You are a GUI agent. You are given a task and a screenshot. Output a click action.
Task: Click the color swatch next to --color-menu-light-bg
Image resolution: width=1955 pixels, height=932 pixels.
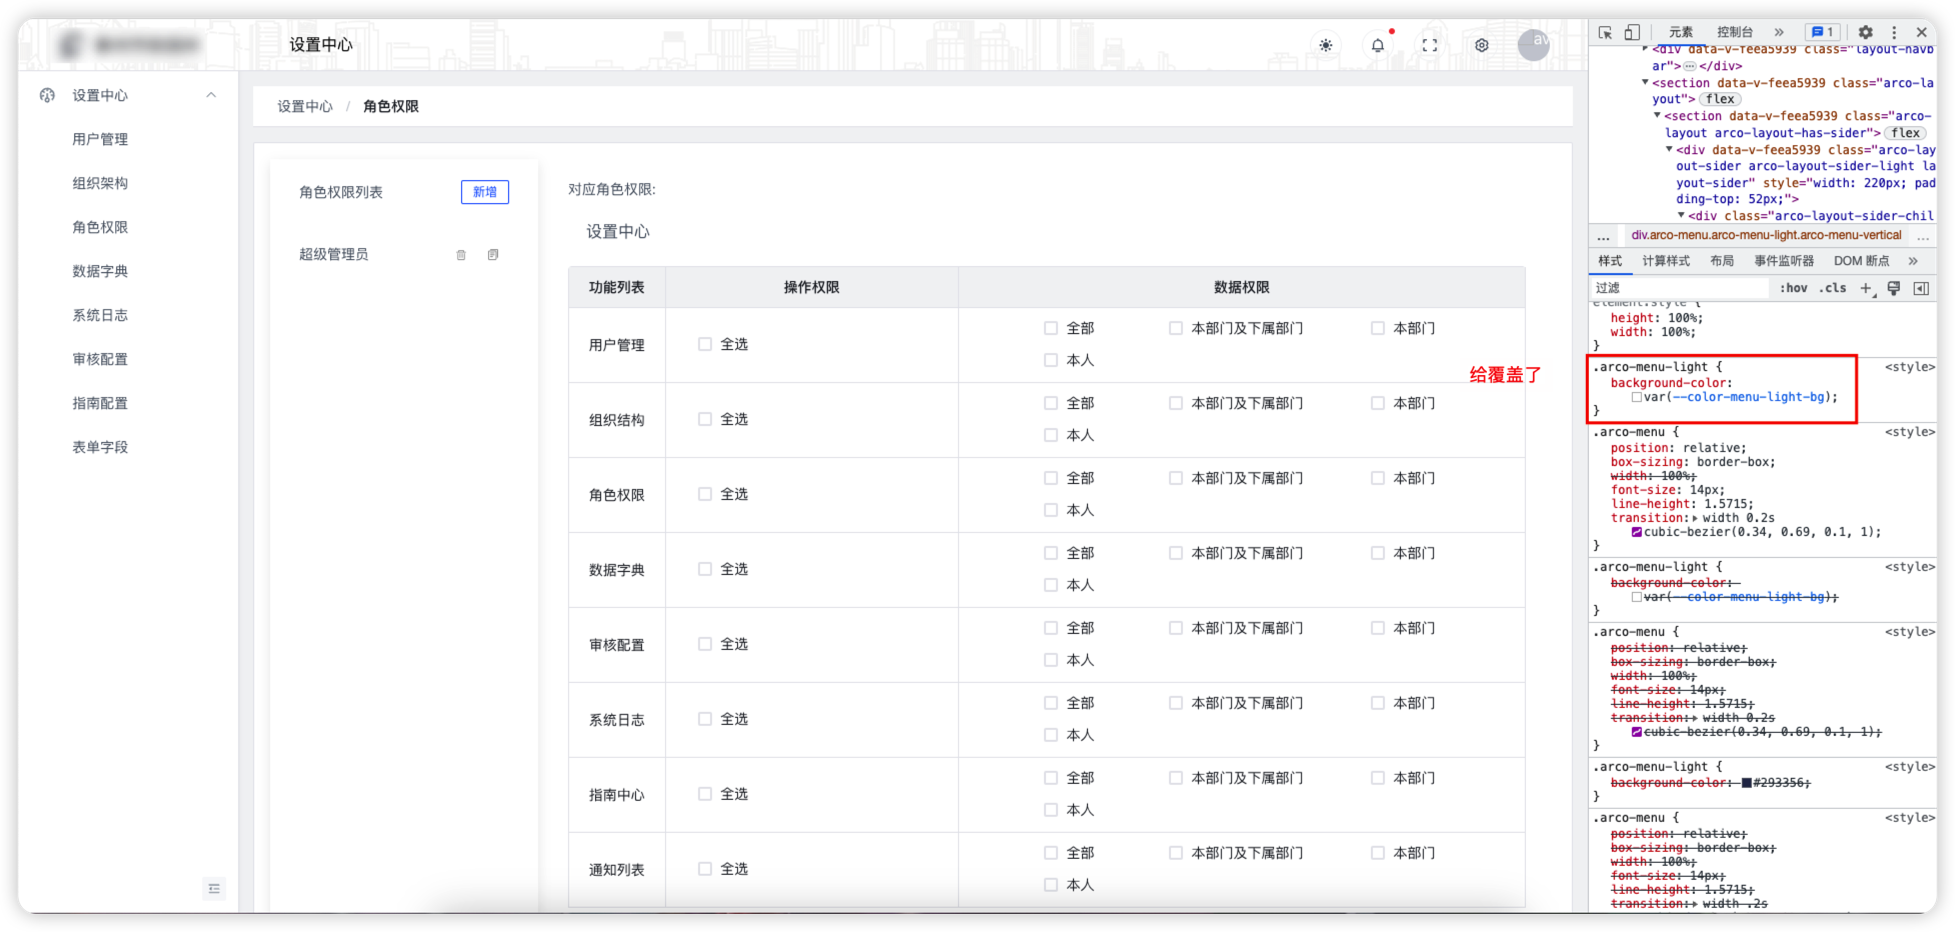(x=1637, y=396)
